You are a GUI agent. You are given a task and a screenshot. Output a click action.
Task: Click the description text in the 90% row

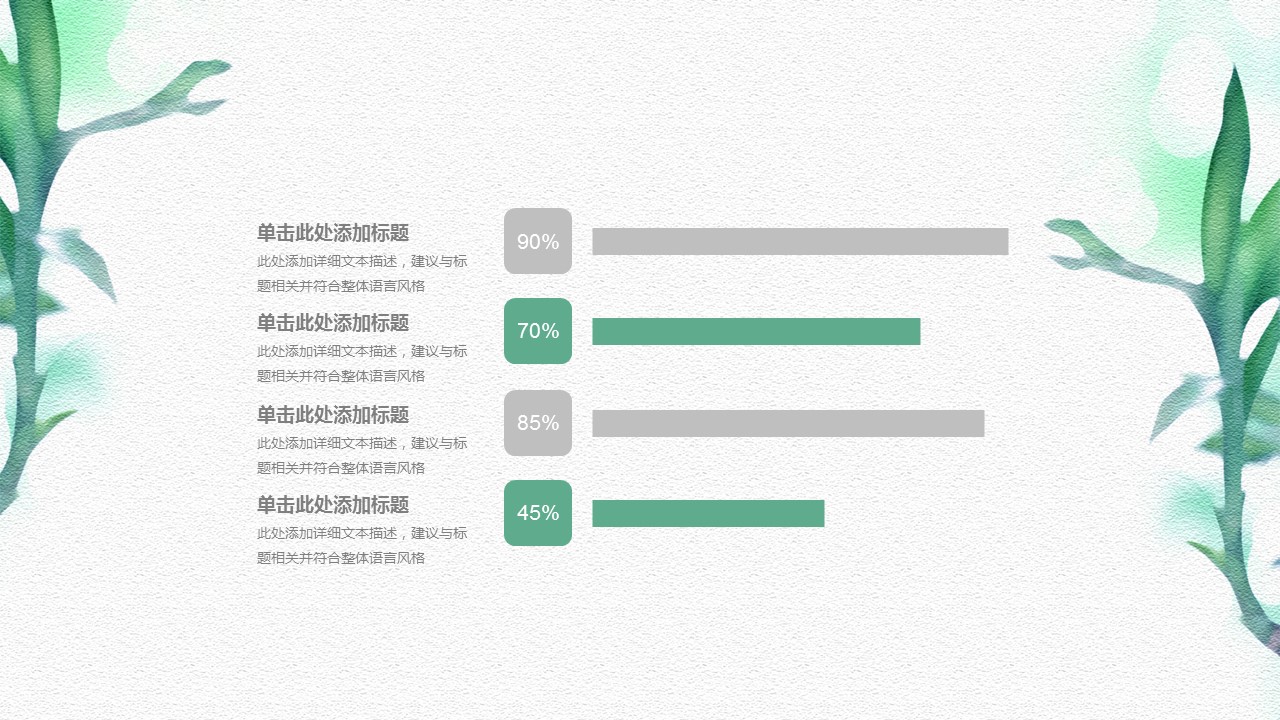[362, 273]
